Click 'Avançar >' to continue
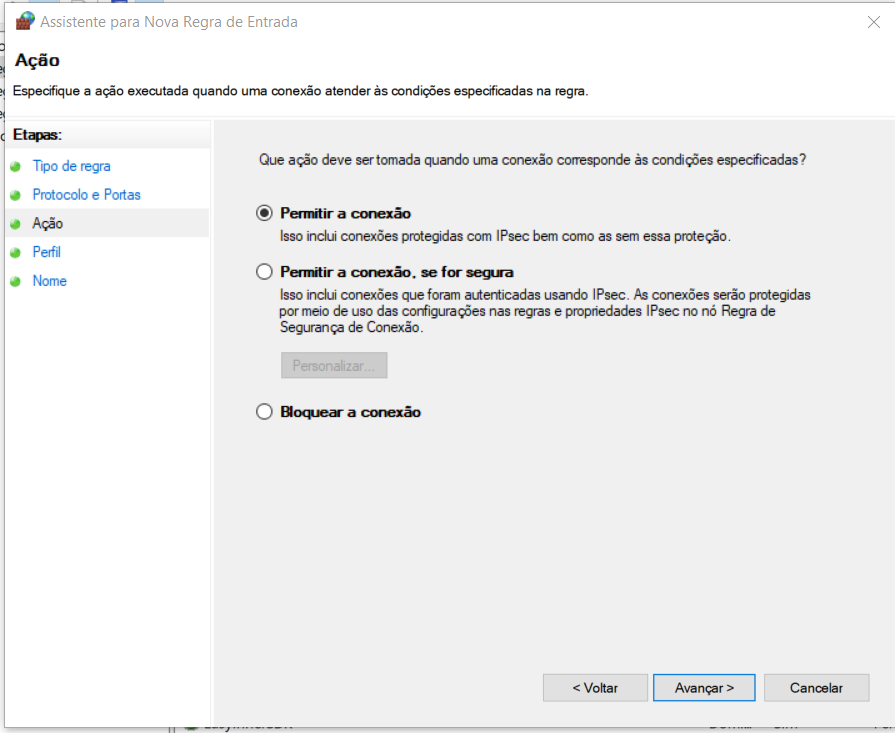This screenshot has width=895, height=733. coord(704,688)
